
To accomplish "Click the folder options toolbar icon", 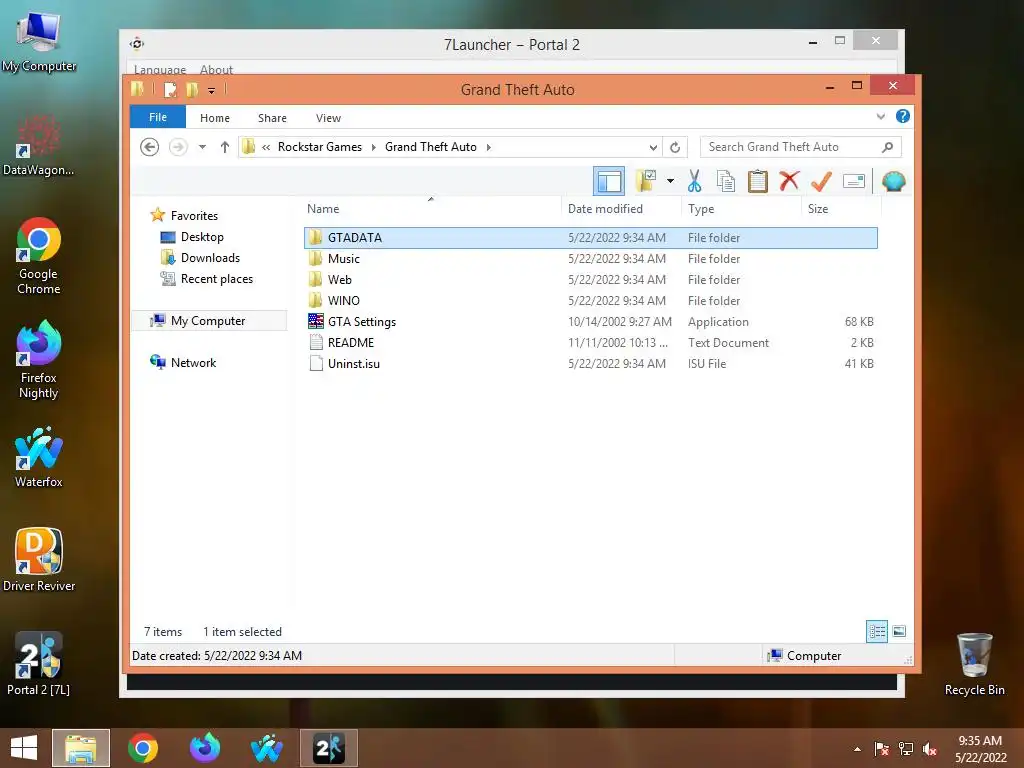I will [x=646, y=181].
